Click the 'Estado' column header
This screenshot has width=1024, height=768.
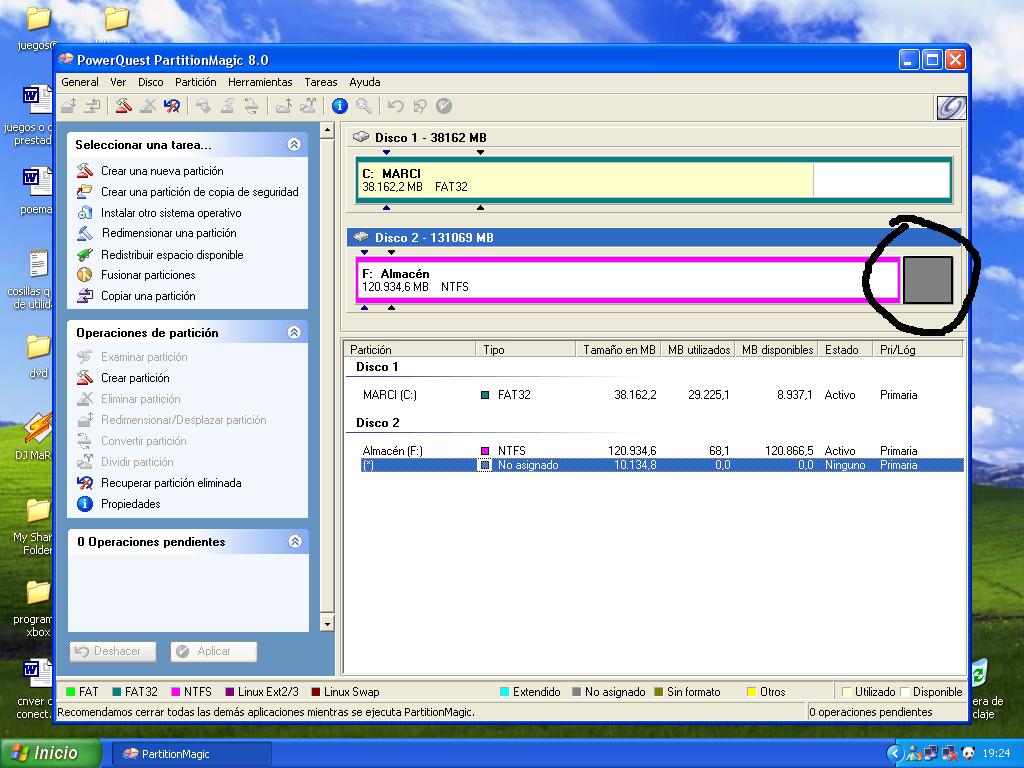[846, 350]
